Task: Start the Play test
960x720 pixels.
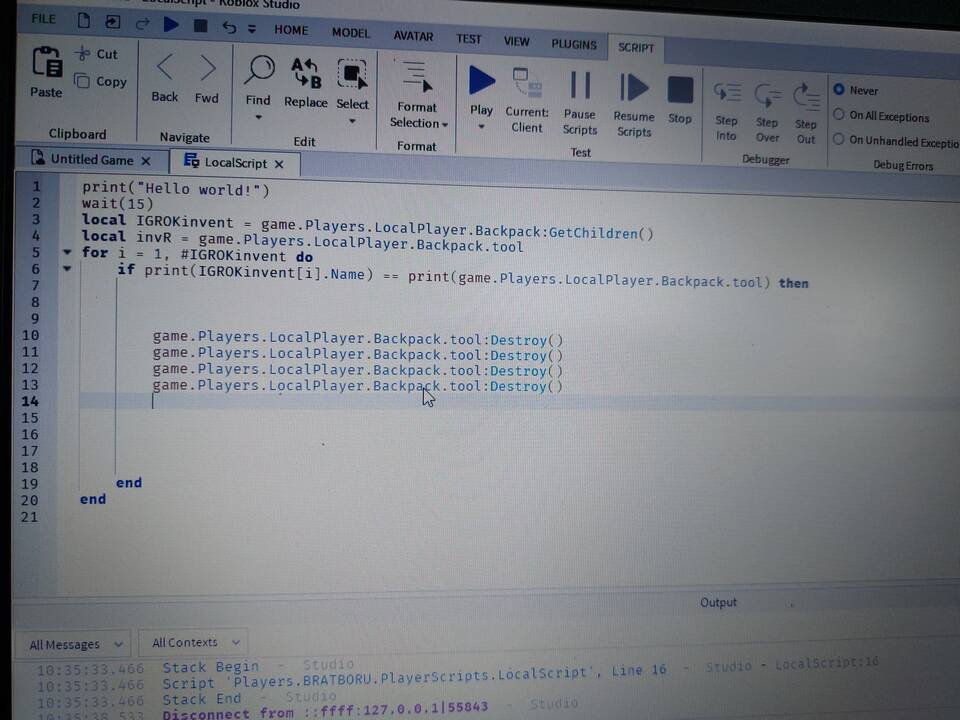Action: (x=481, y=81)
